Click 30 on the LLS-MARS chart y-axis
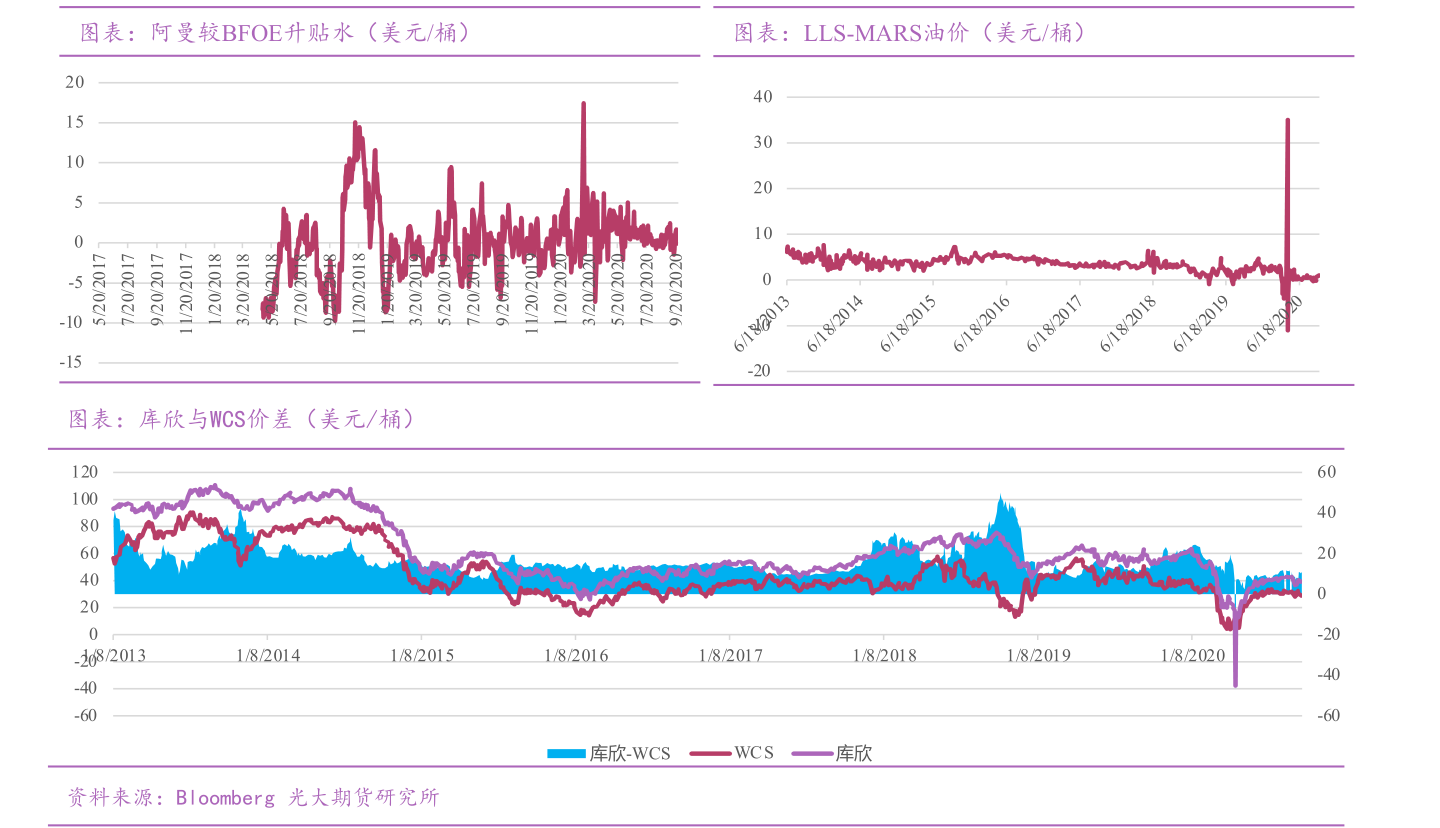Screen dimensions: 1440x828 763,142
